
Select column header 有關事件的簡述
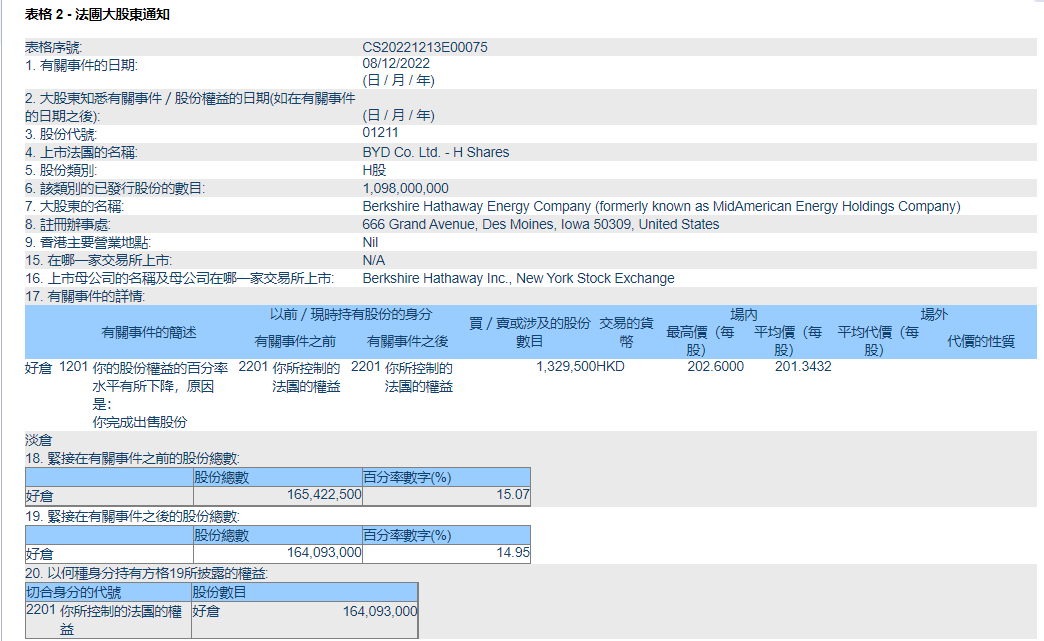click(x=148, y=333)
